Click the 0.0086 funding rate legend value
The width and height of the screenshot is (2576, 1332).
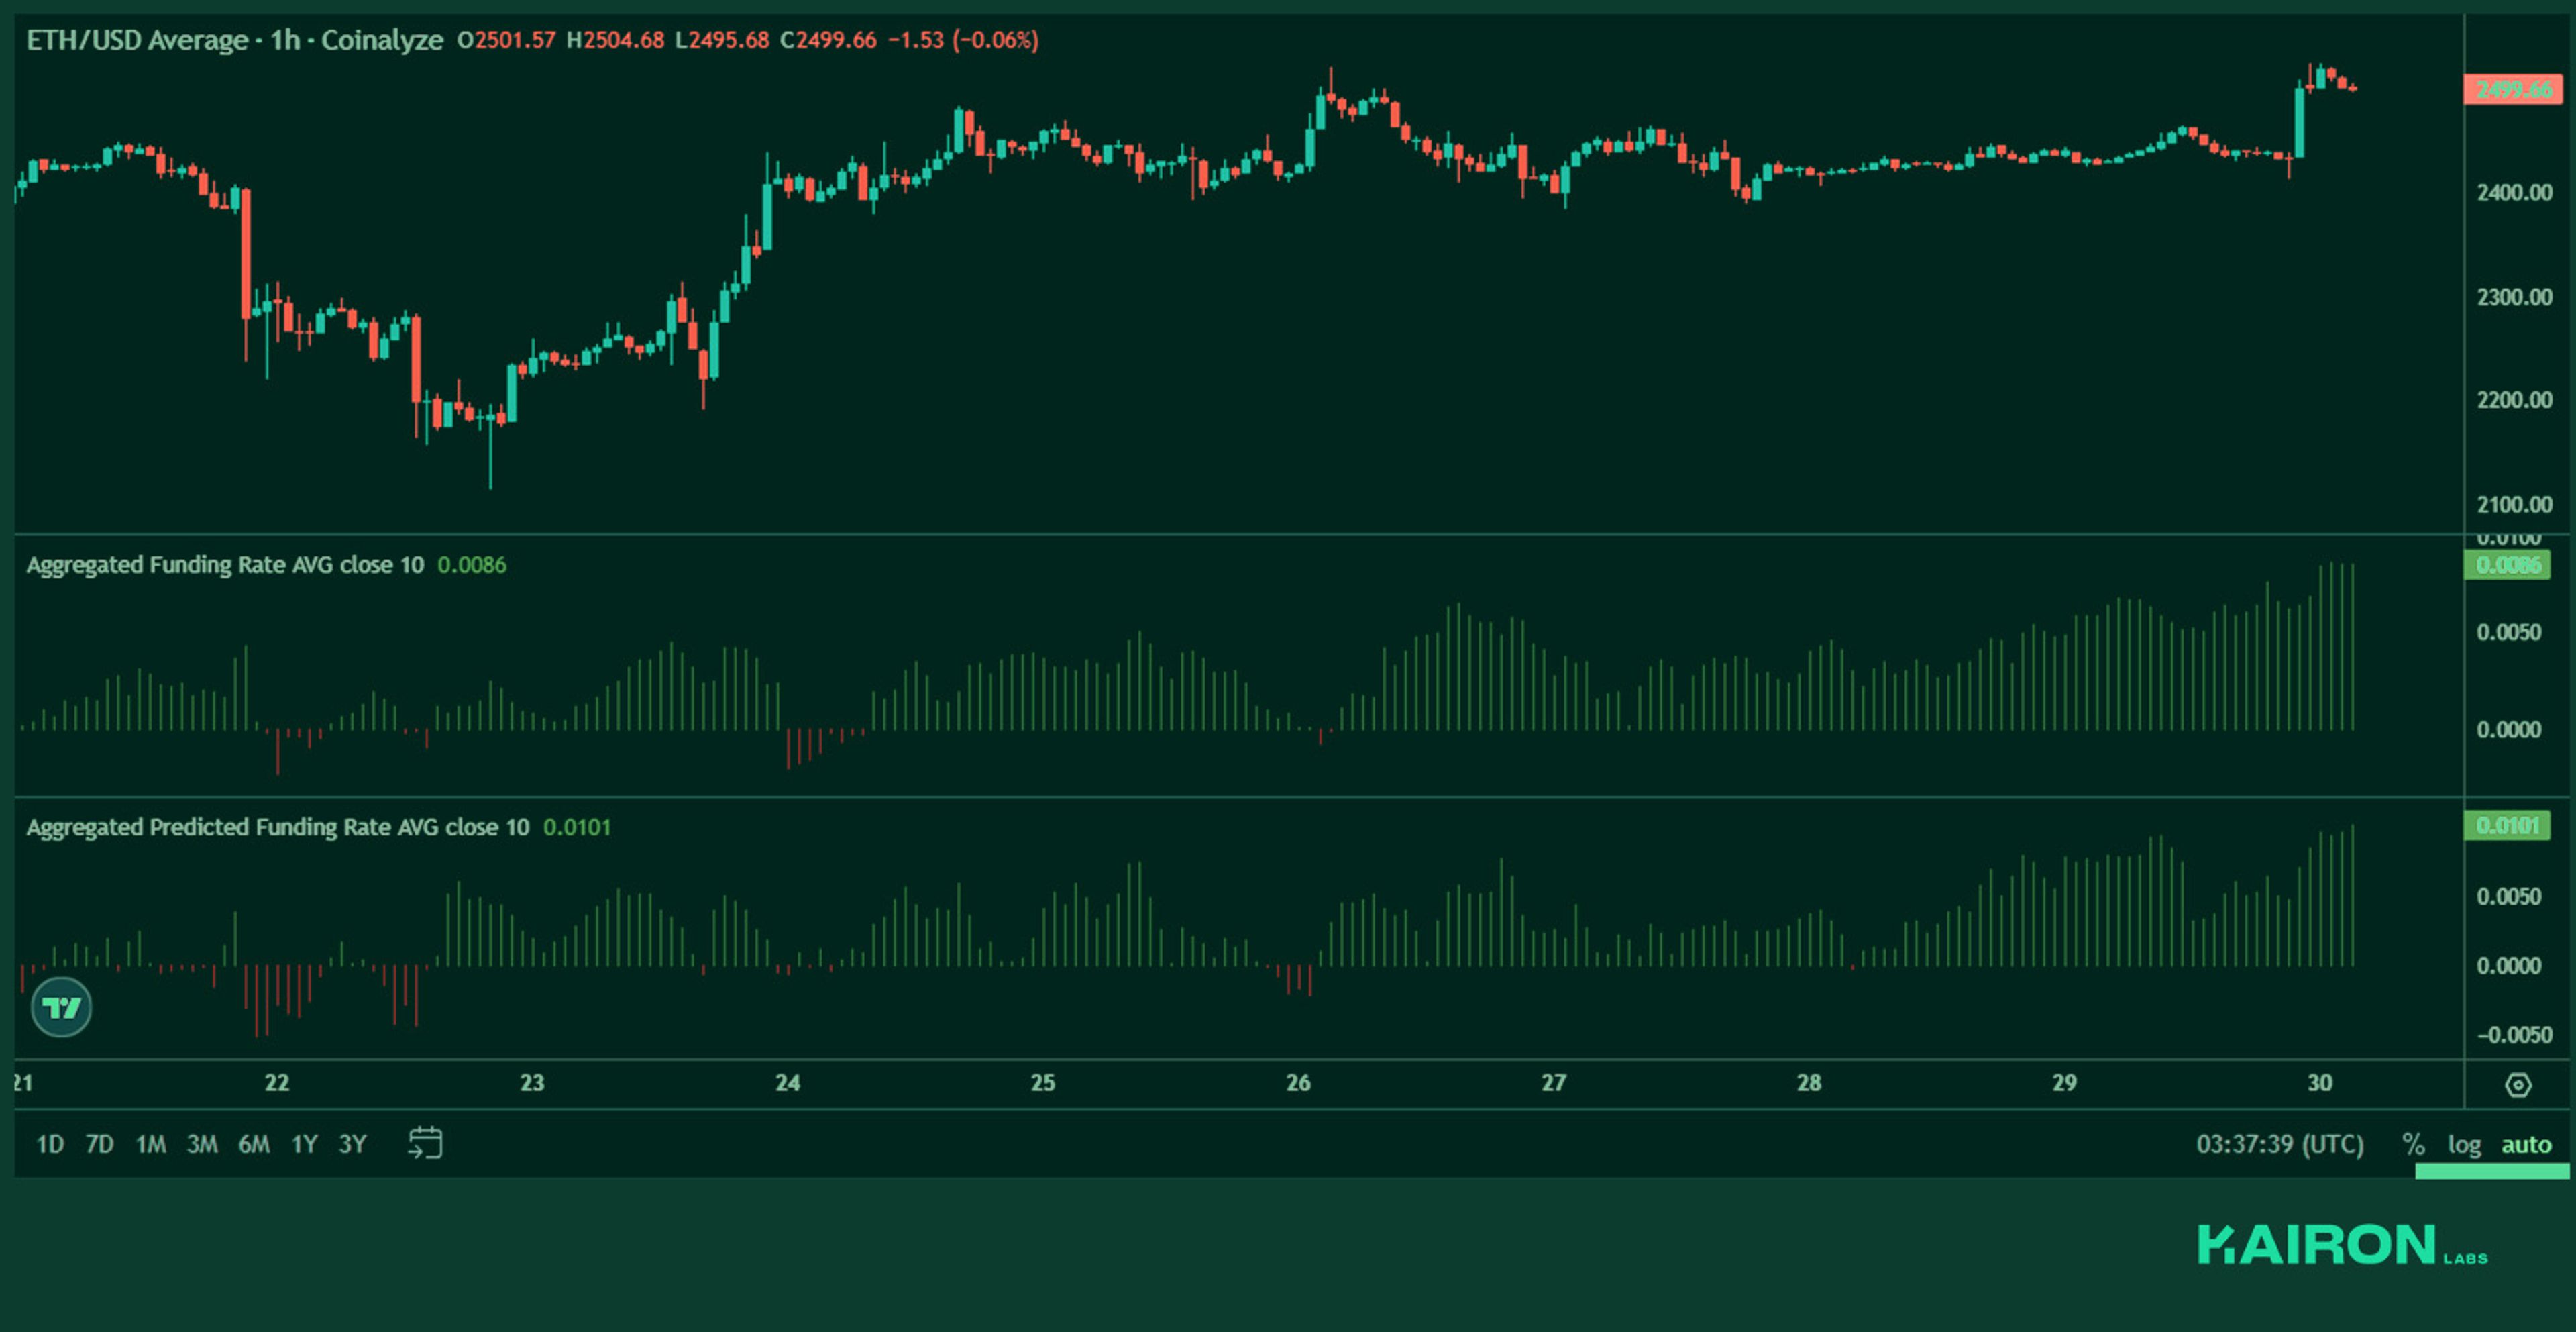pyautogui.click(x=472, y=565)
